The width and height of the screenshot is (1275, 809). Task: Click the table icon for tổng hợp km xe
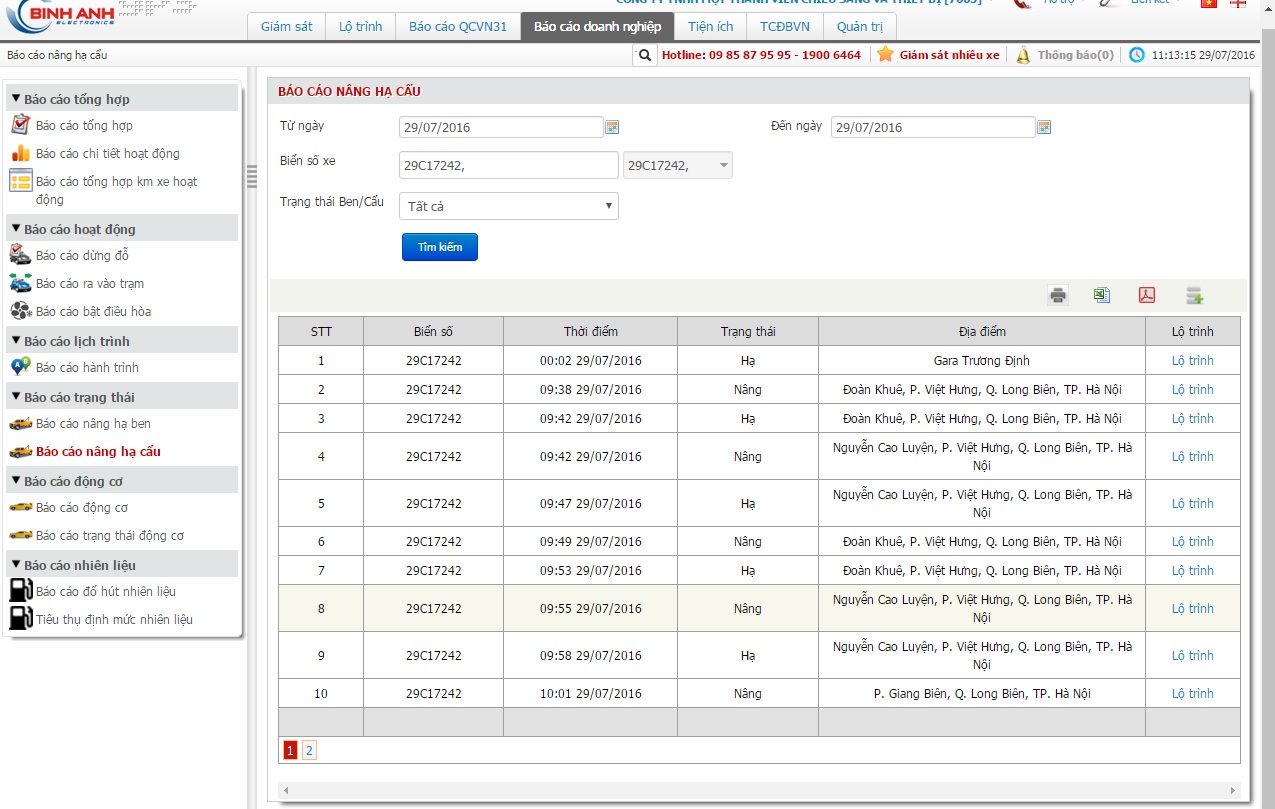coord(20,181)
